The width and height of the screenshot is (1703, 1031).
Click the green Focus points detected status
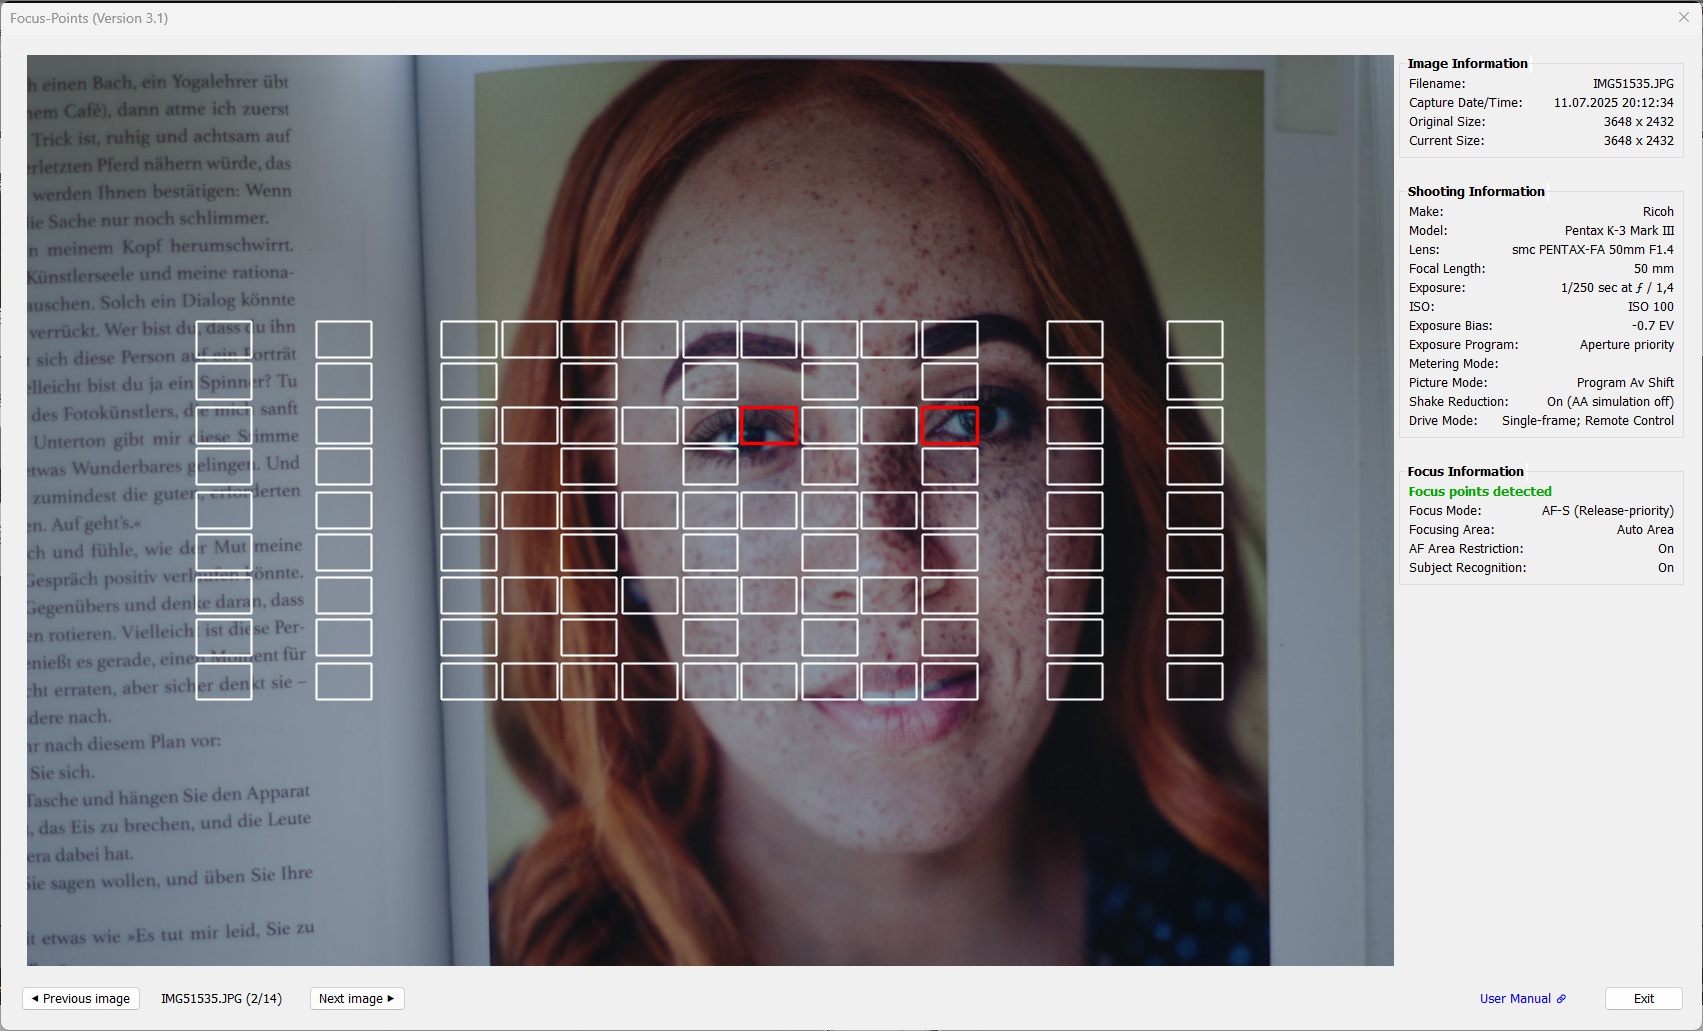pos(1479,491)
